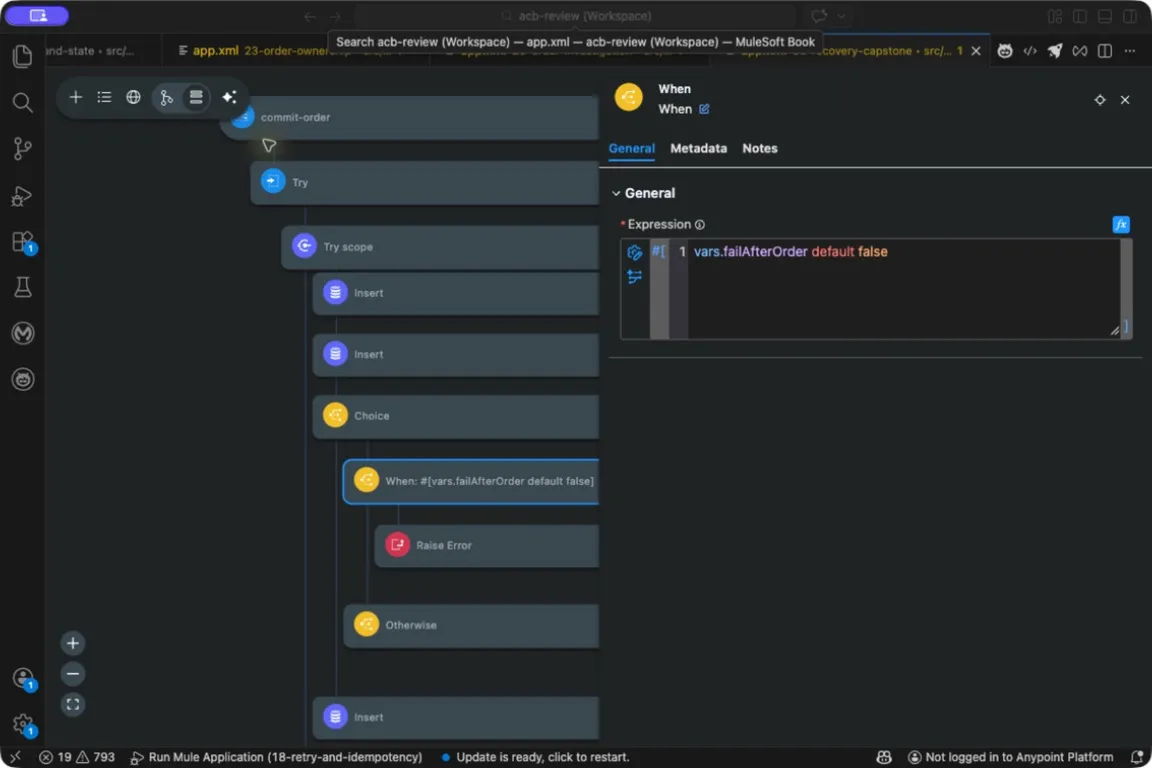Viewport: 1152px width, 768px height.
Task: Click into the Expression editor field
Action: (903, 289)
